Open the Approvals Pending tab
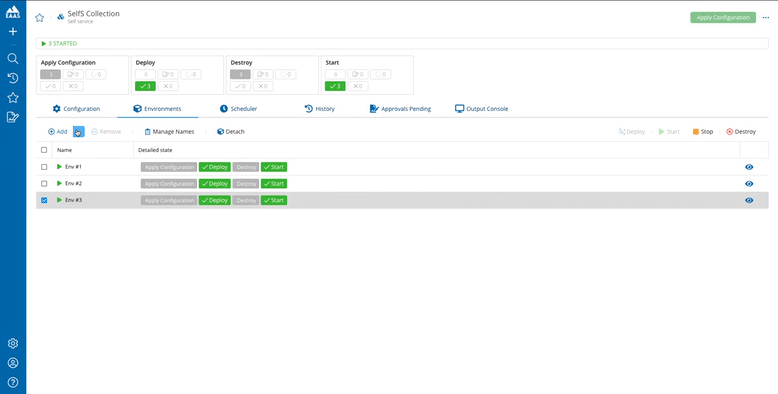The width and height of the screenshot is (778, 394). tap(400, 109)
